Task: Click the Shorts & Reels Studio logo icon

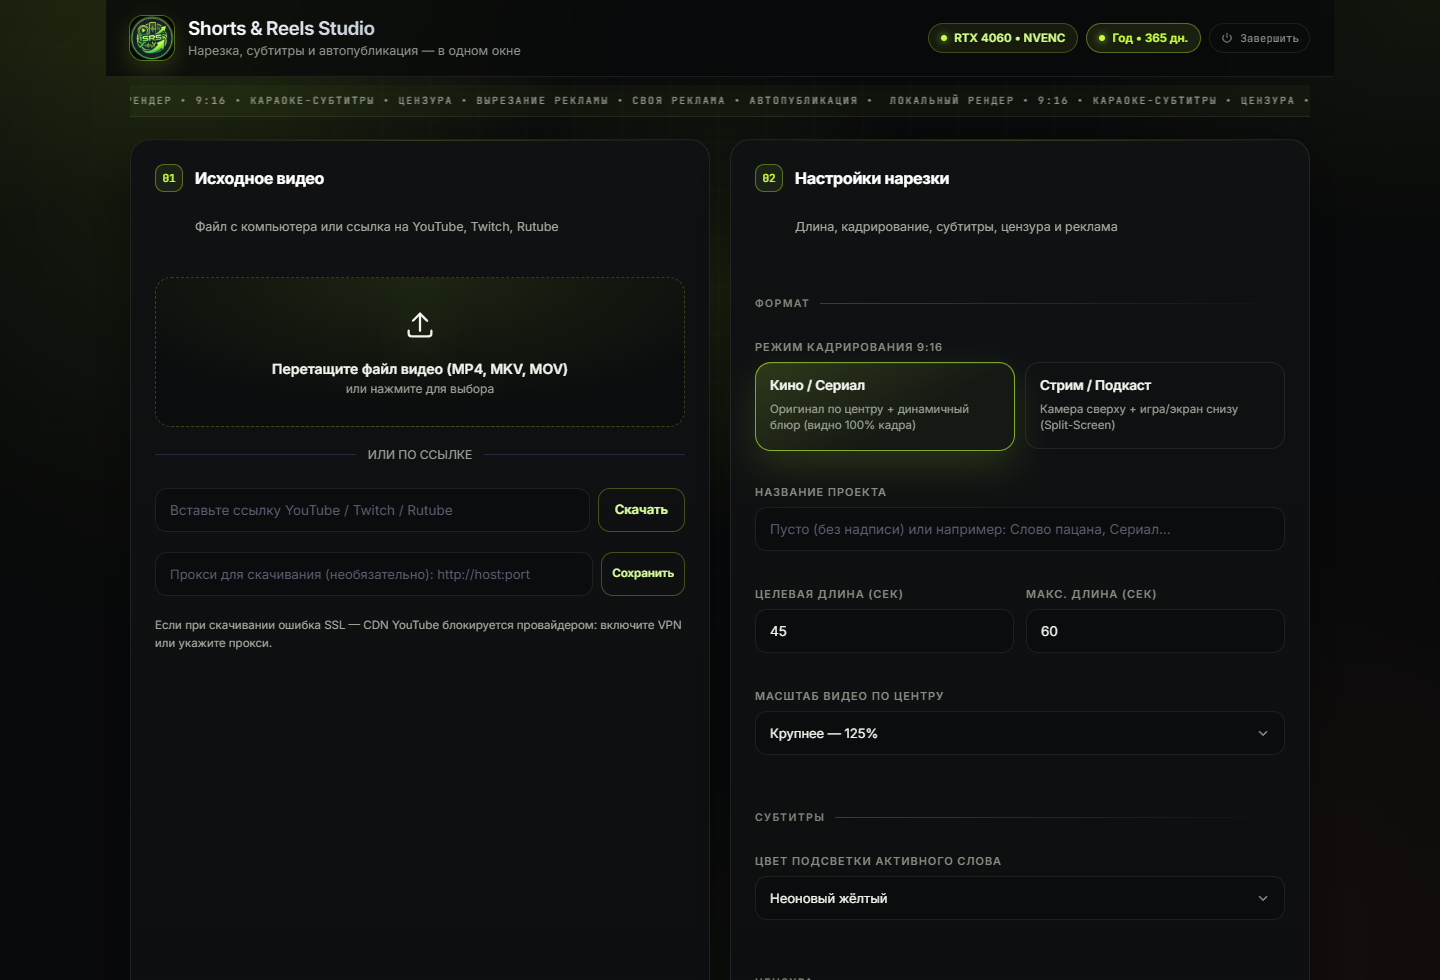Action: point(152,38)
